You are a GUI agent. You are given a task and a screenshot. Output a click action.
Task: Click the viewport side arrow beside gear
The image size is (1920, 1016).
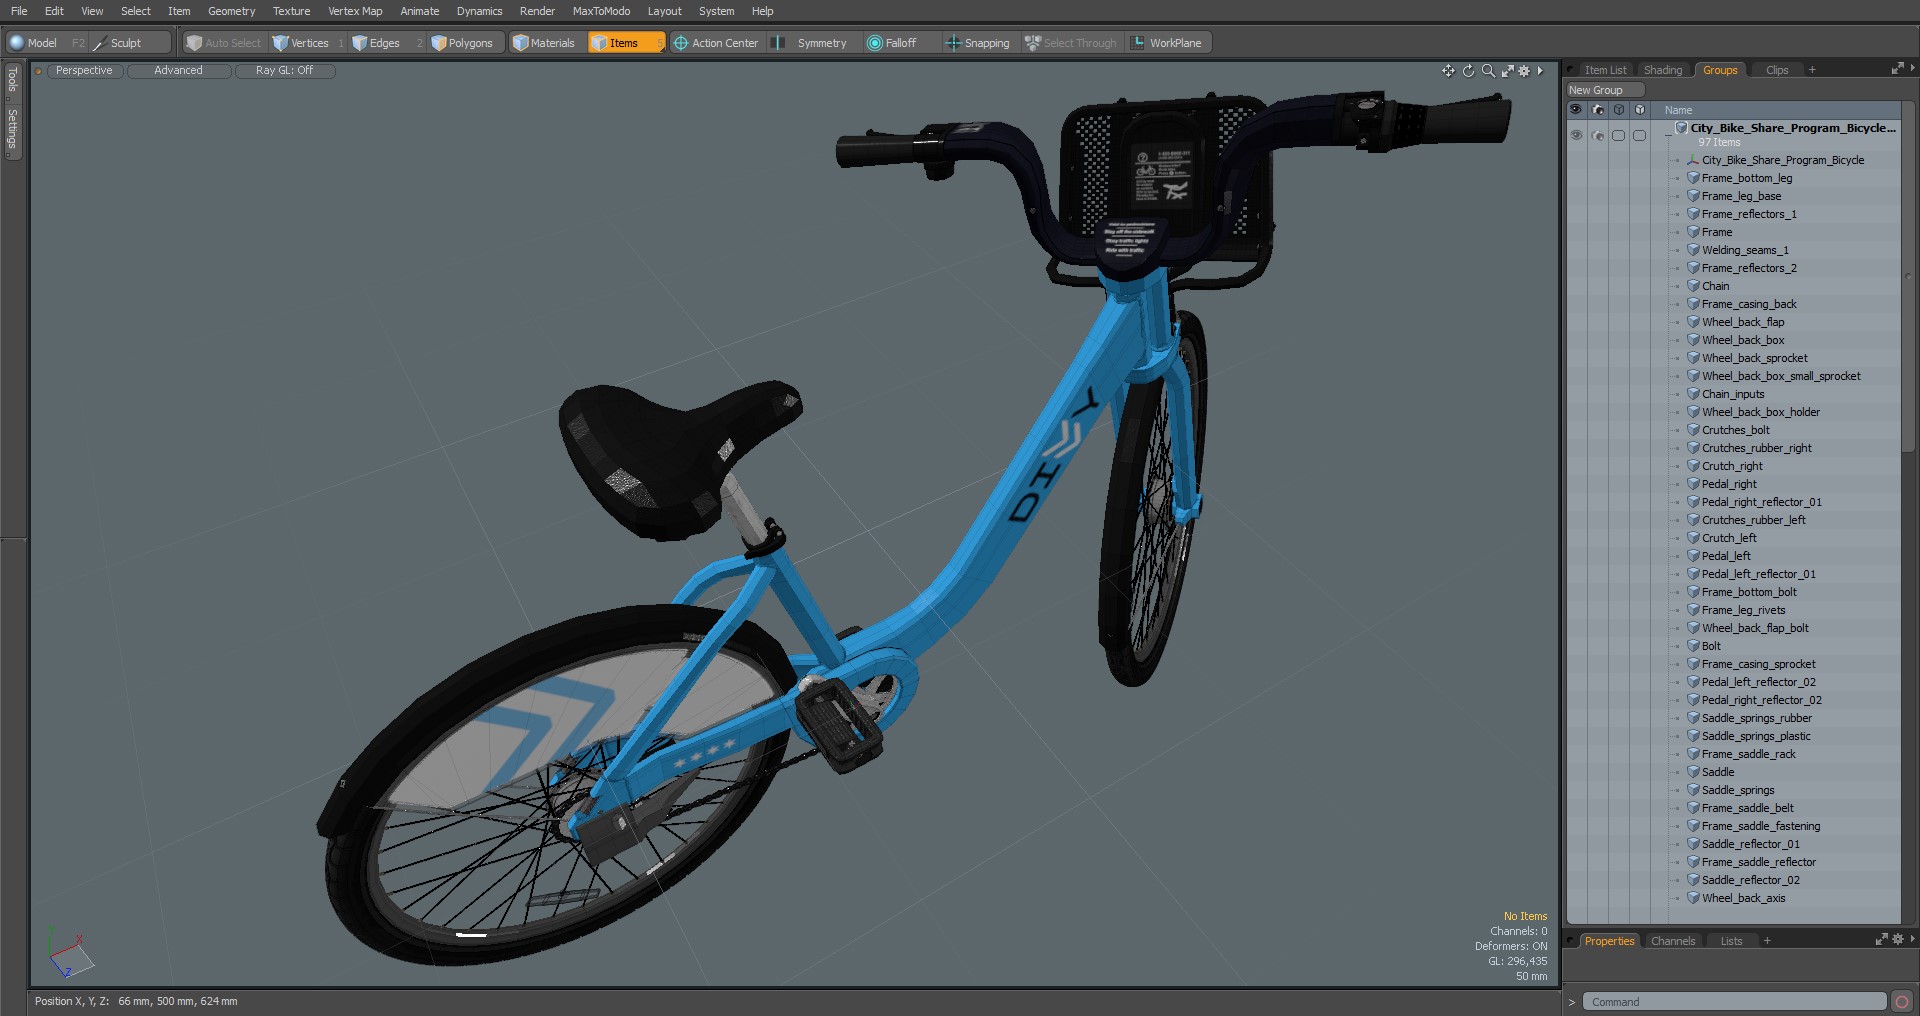pyautogui.click(x=1540, y=71)
